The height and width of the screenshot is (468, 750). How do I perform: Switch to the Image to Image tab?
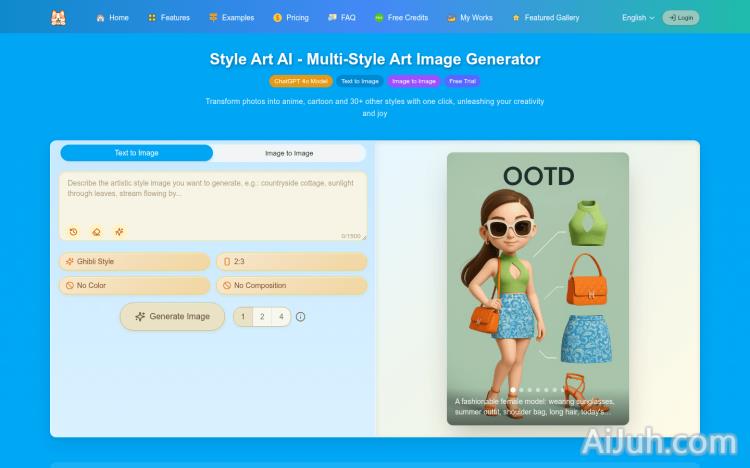click(x=289, y=153)
